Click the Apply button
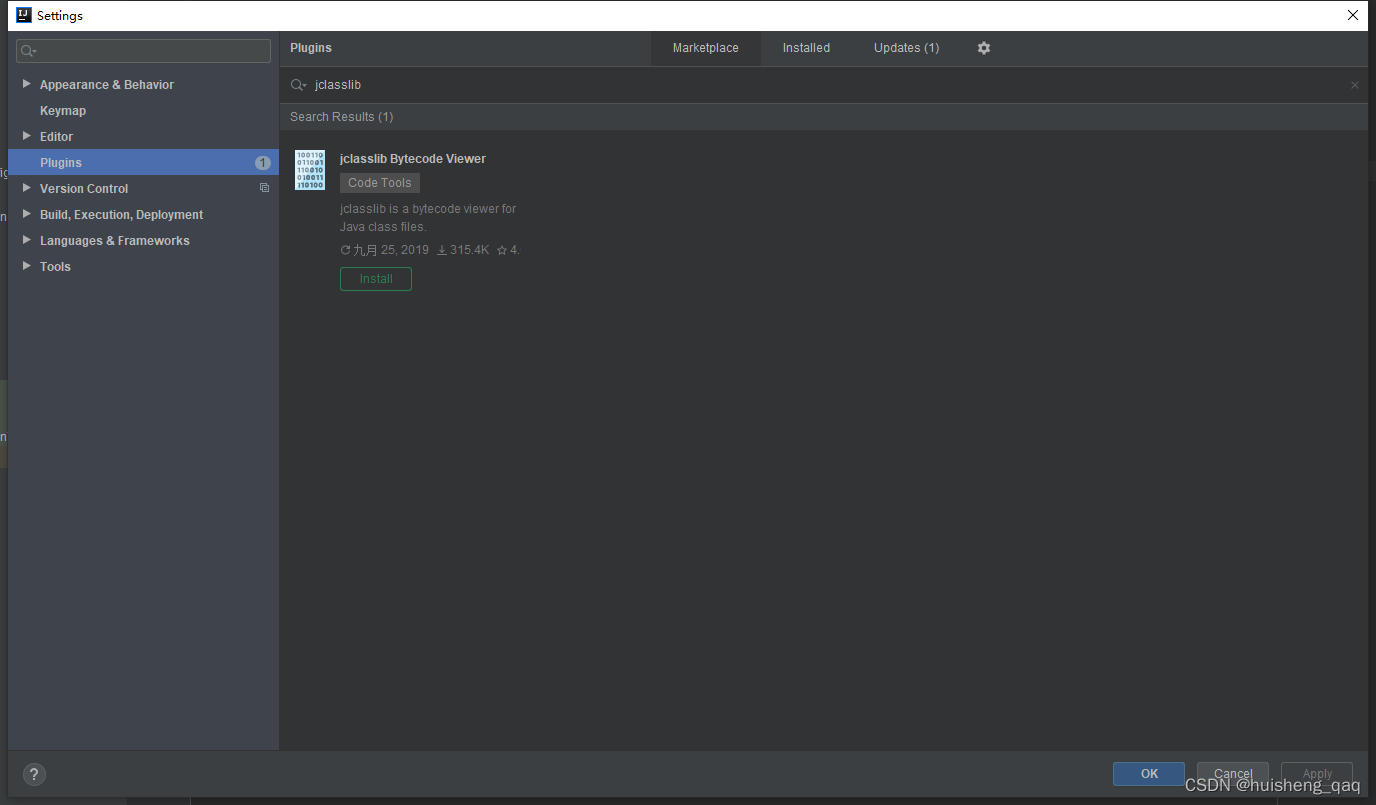Screen dimensions: 1376x805 coord(1317,774)
